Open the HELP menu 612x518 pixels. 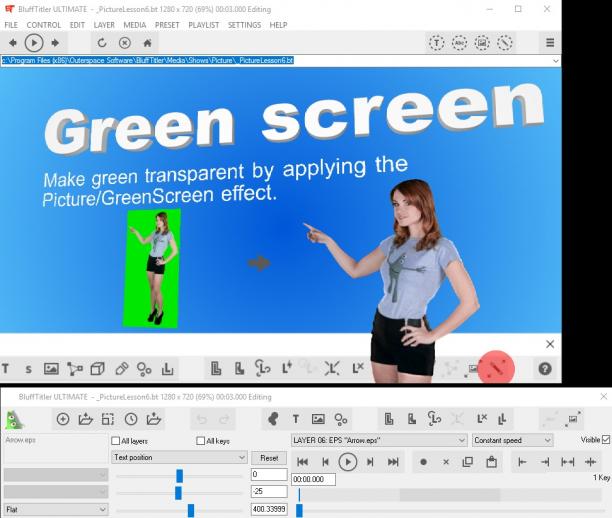click(x=278, y=25)
